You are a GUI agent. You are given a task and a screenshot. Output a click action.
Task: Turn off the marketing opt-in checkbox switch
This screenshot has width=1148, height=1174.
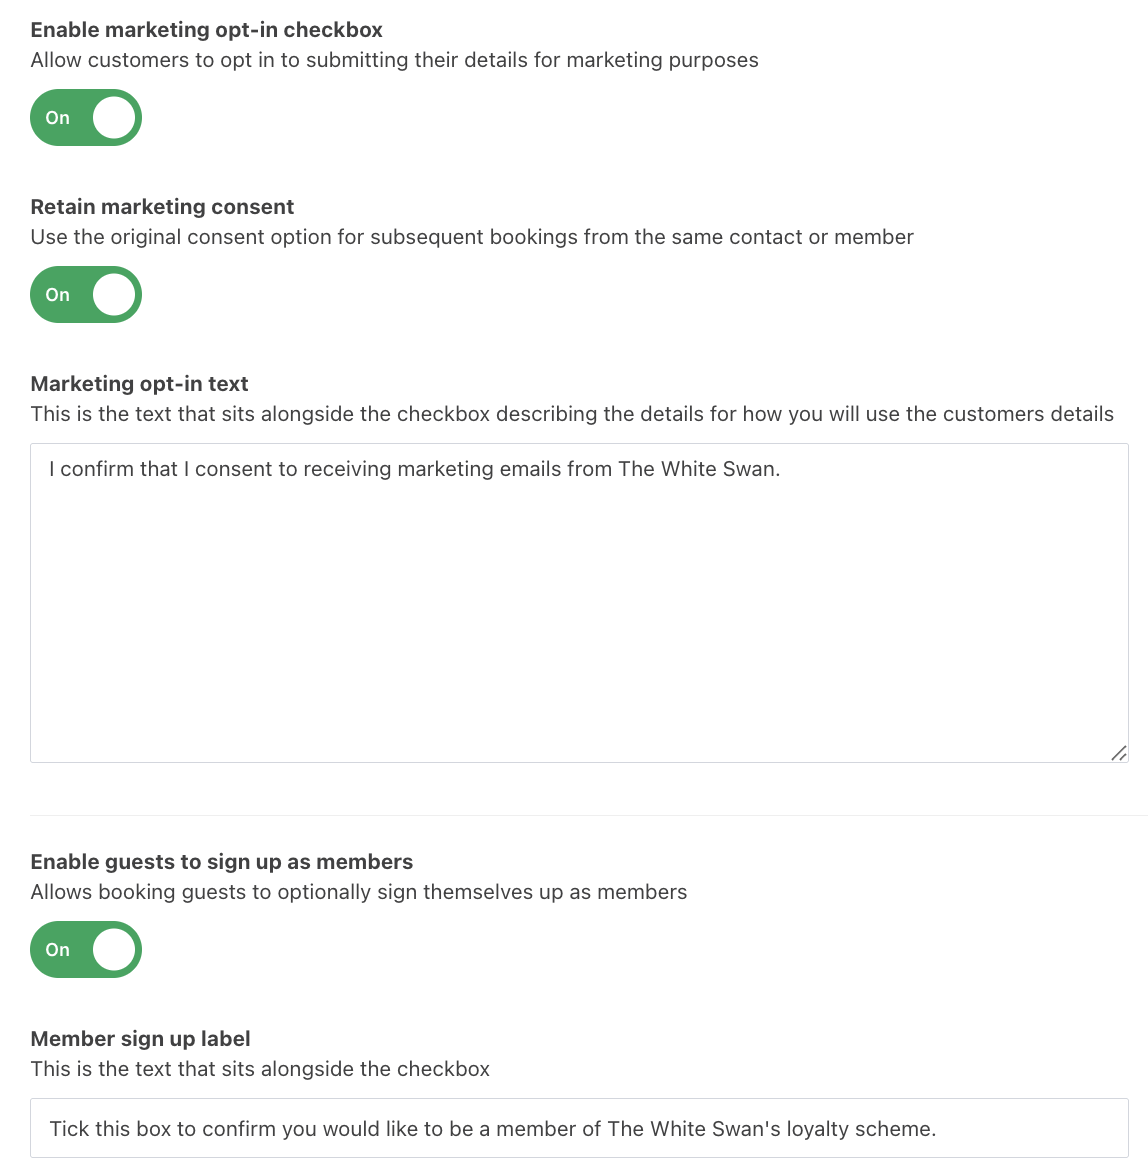pyautogui.click(x=86, y=118)
